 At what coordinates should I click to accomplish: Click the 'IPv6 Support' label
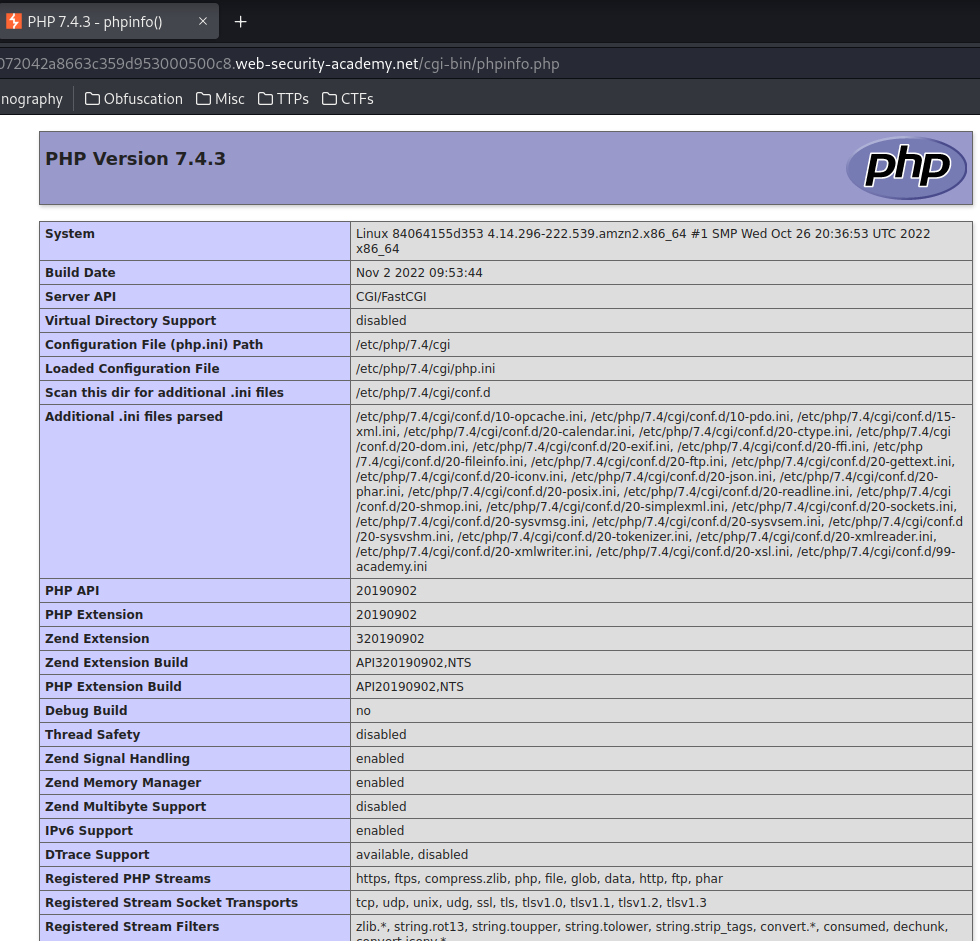click(x=89, y=830)
